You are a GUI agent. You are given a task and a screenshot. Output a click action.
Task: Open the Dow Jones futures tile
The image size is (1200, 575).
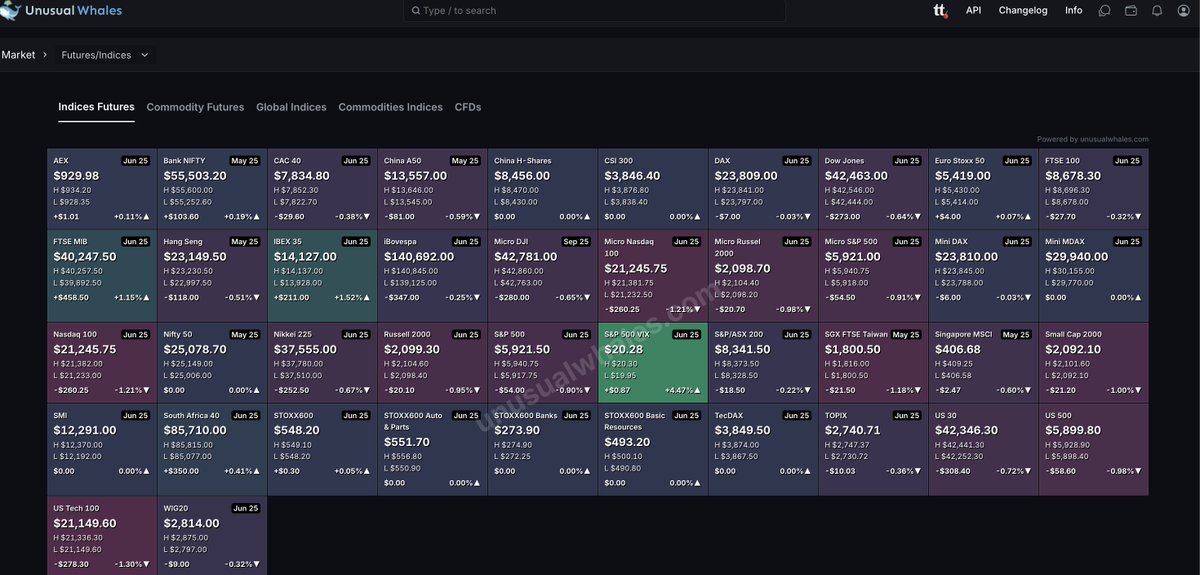(x=874, y=189)
